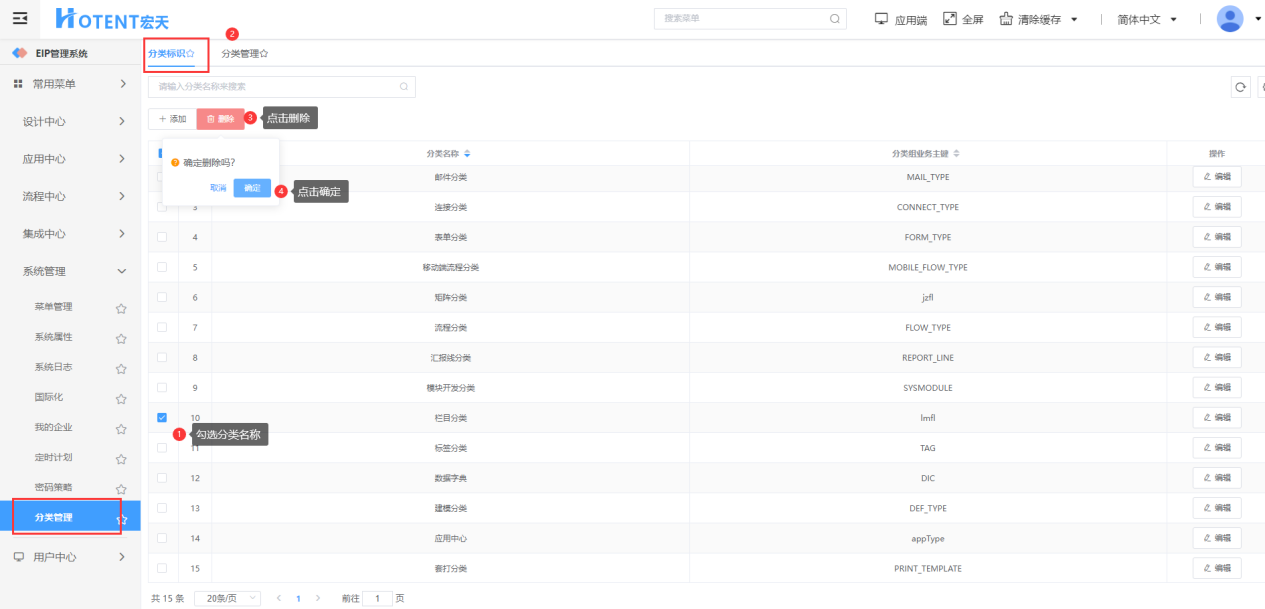Expand the 常用菜单 sidebar group
1265x609 pixels.
(x=70, y=84)
